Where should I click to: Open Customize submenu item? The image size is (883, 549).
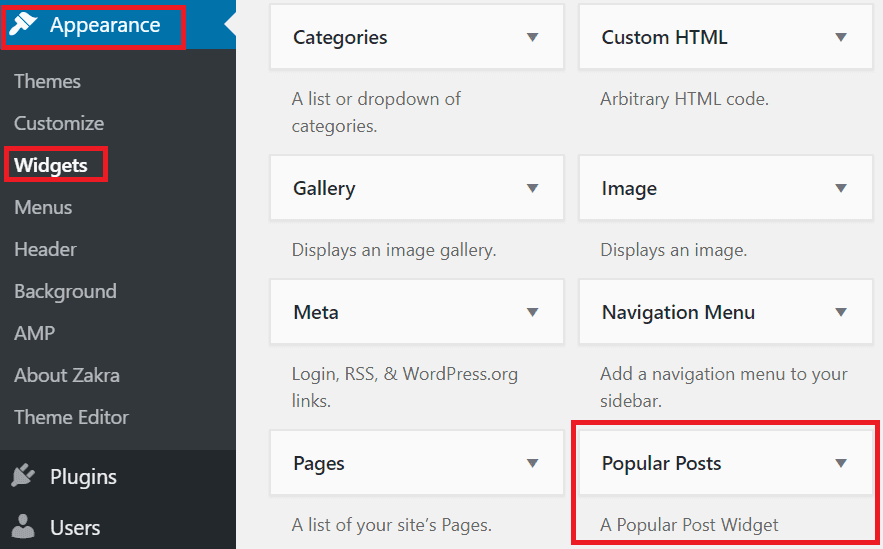[59, 123]
